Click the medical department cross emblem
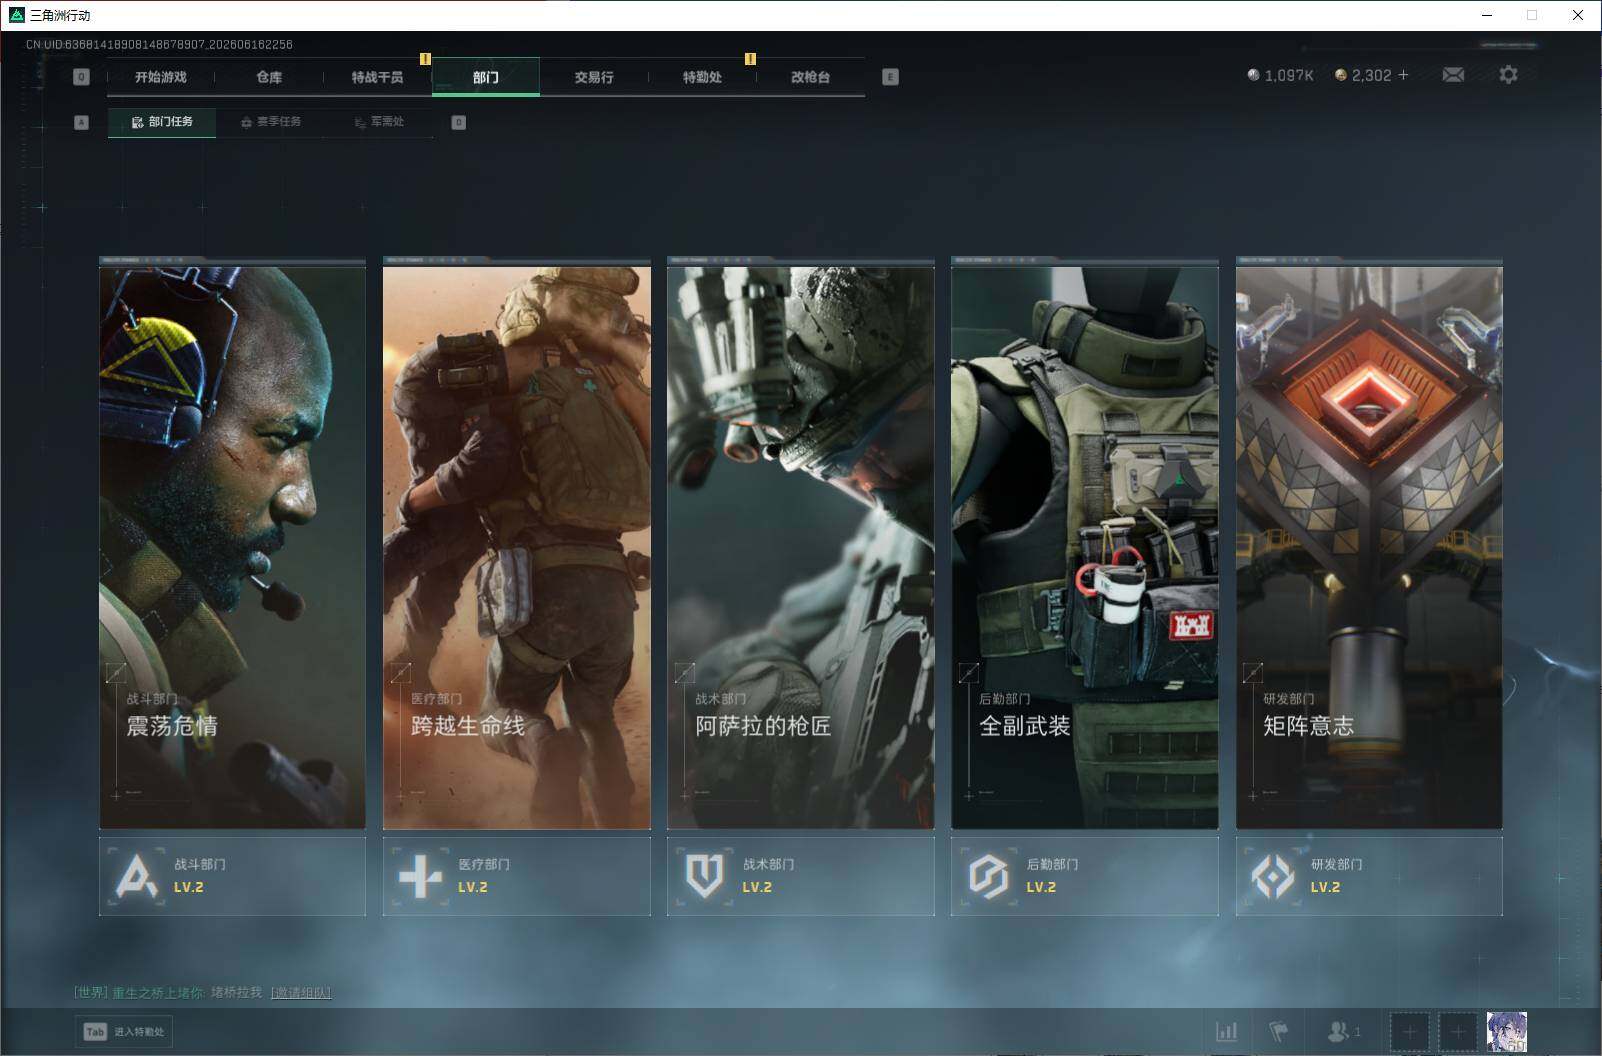Screen dimensions: 1602x1056 [x=420, y=877]
